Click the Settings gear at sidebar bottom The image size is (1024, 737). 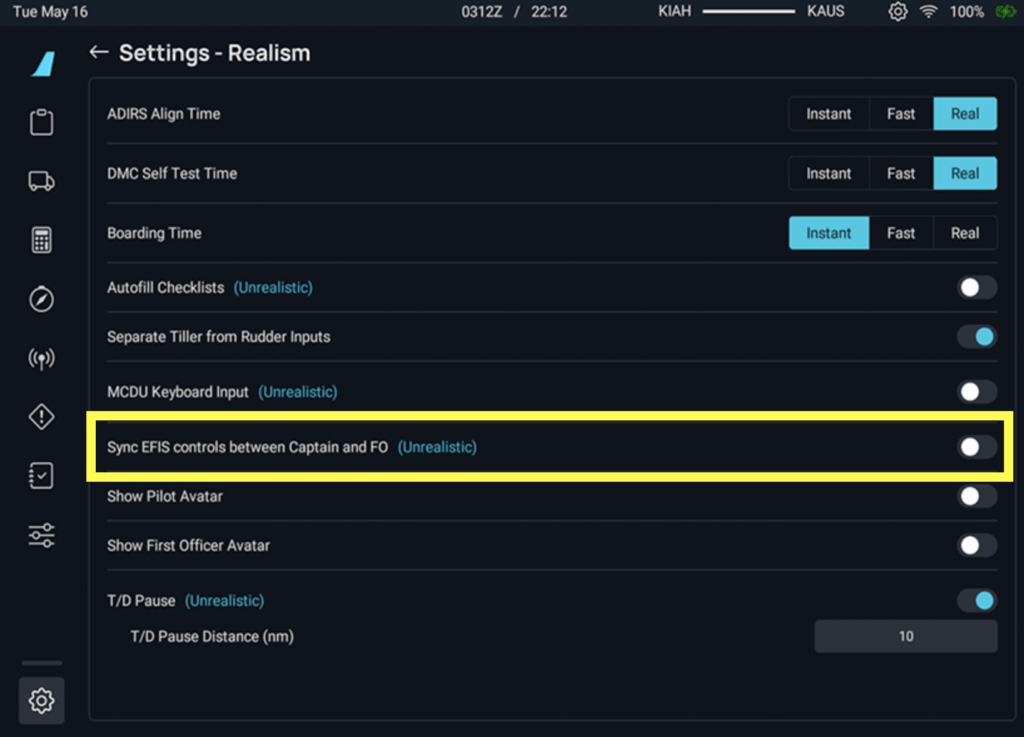[41, 701]
